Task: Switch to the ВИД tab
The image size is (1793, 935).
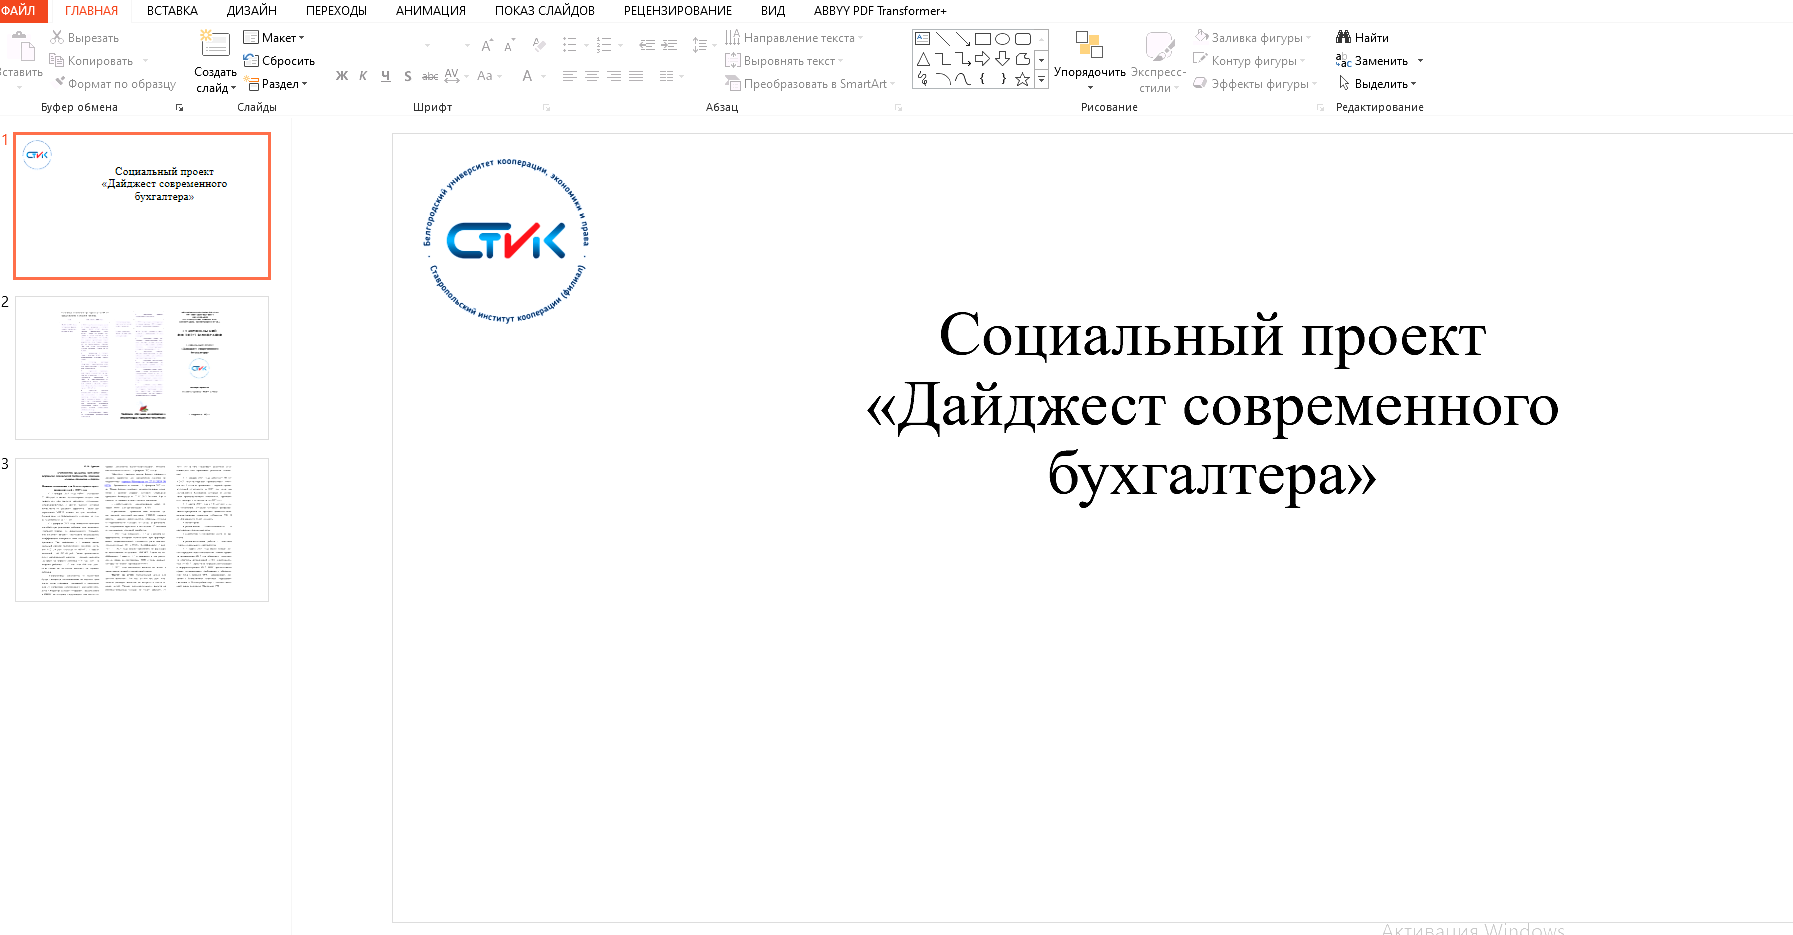Action: coord(773,11)
